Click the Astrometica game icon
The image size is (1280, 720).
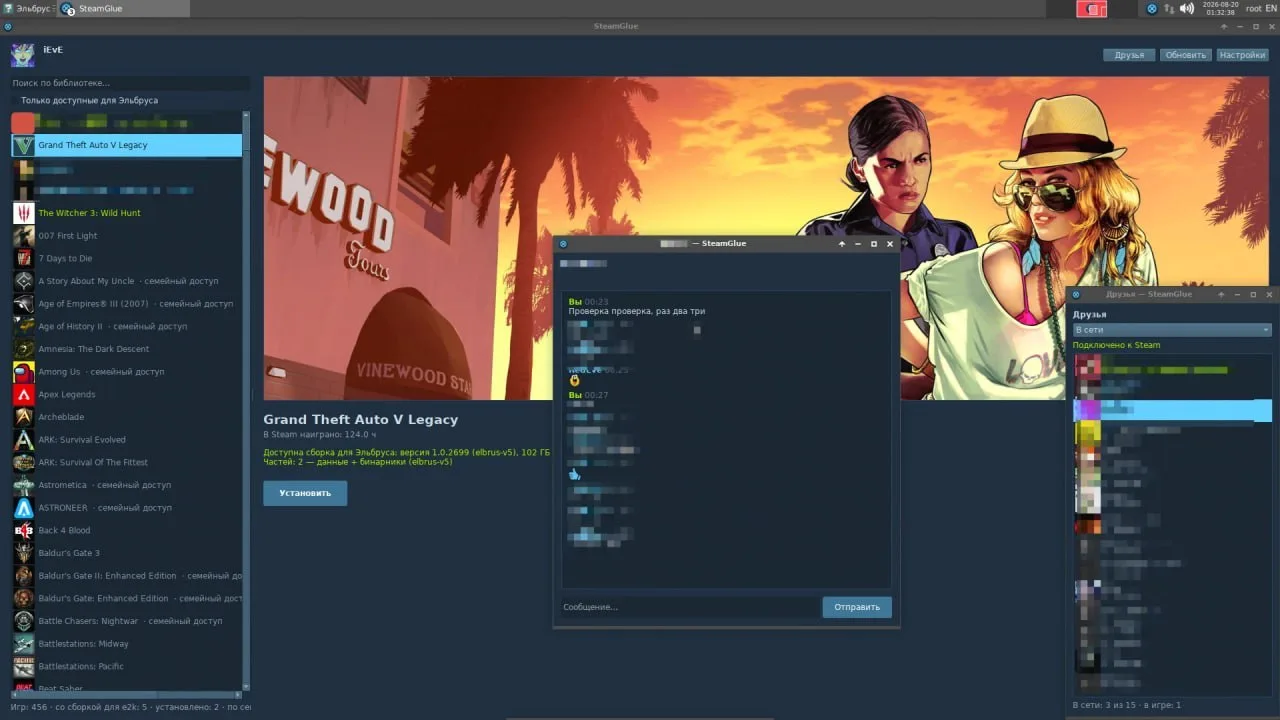[23, 485]
